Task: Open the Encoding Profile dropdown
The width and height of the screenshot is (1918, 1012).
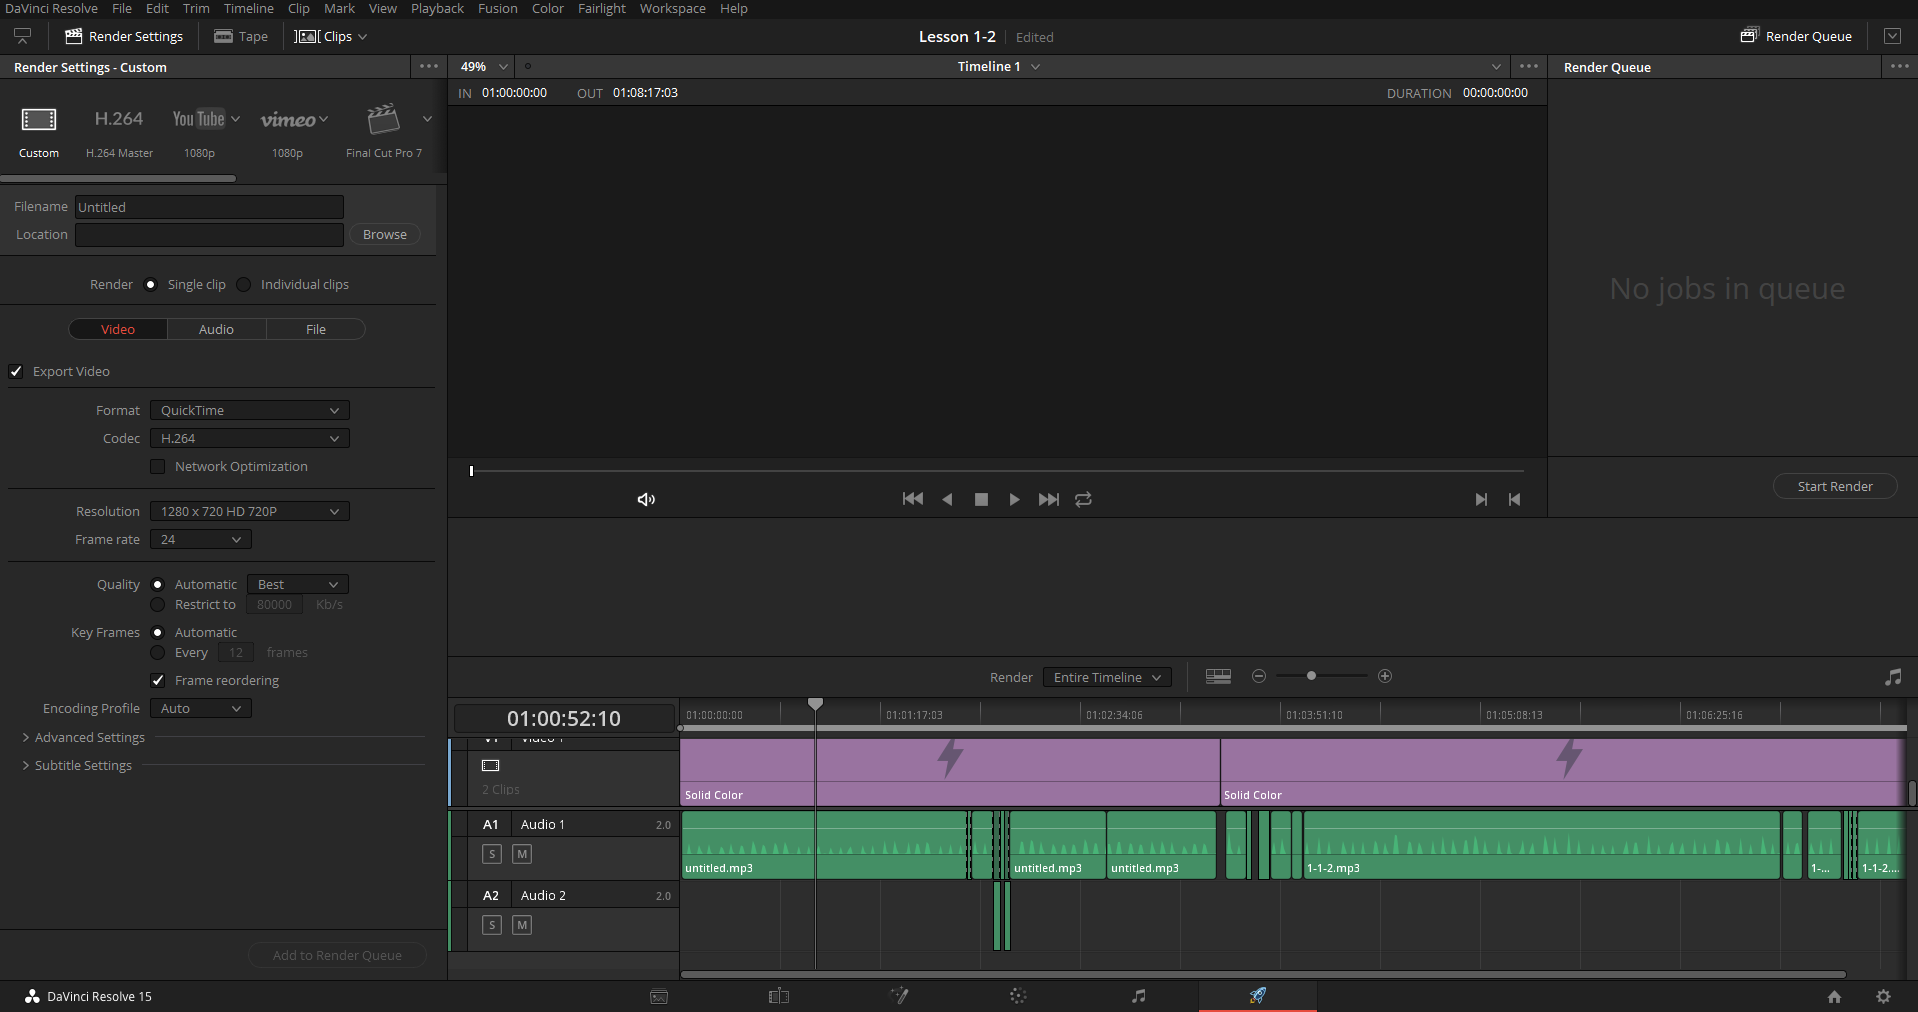Action: pos(201,709)
